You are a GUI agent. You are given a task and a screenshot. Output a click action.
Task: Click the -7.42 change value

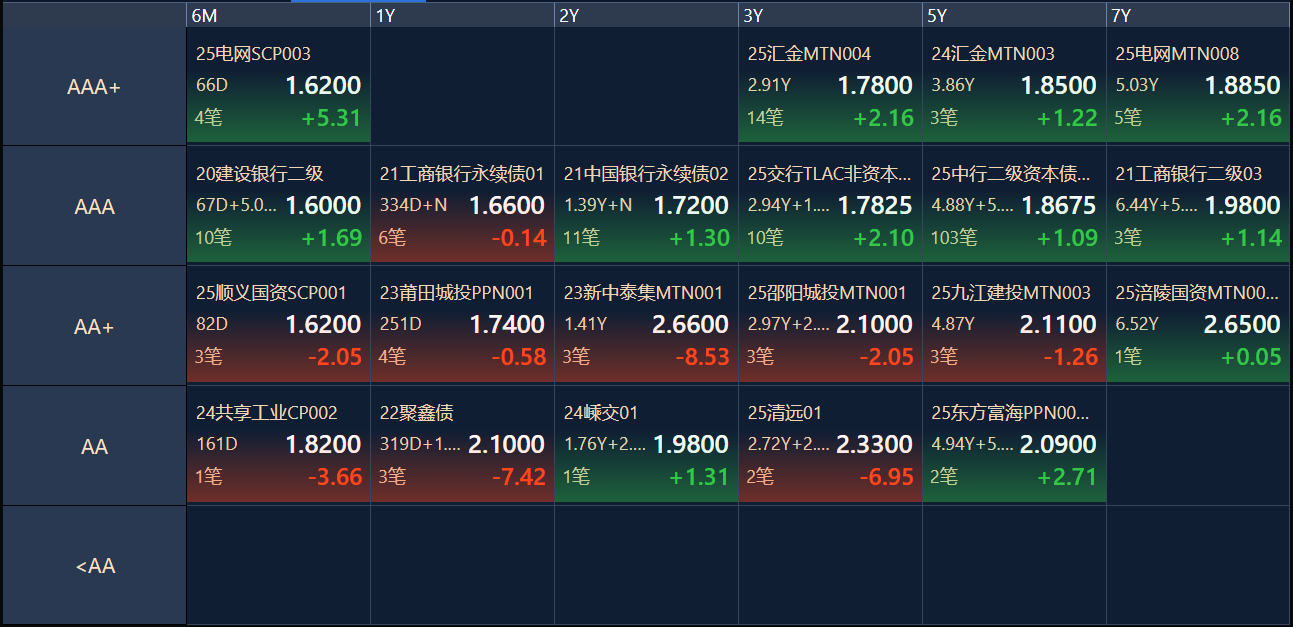coord(519,477)
